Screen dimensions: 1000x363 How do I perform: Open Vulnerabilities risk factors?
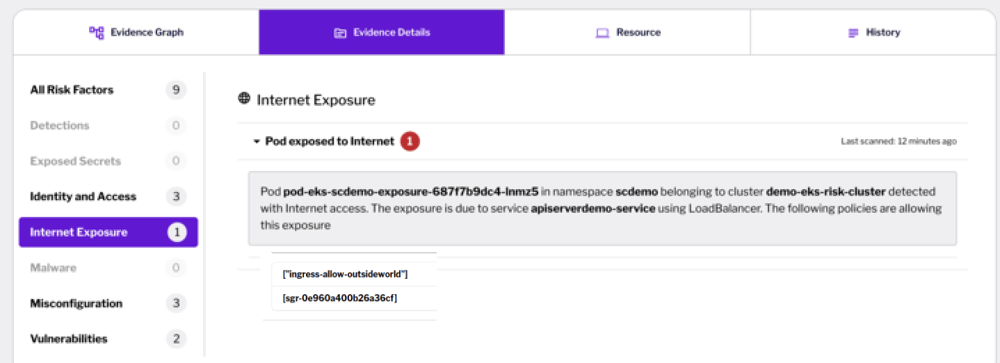point(108,339)
